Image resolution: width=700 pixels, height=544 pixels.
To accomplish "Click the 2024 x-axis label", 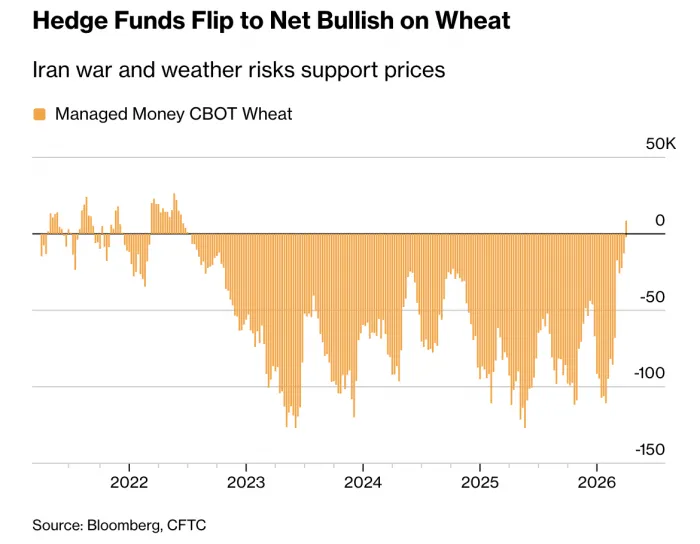I will (362, 482).
